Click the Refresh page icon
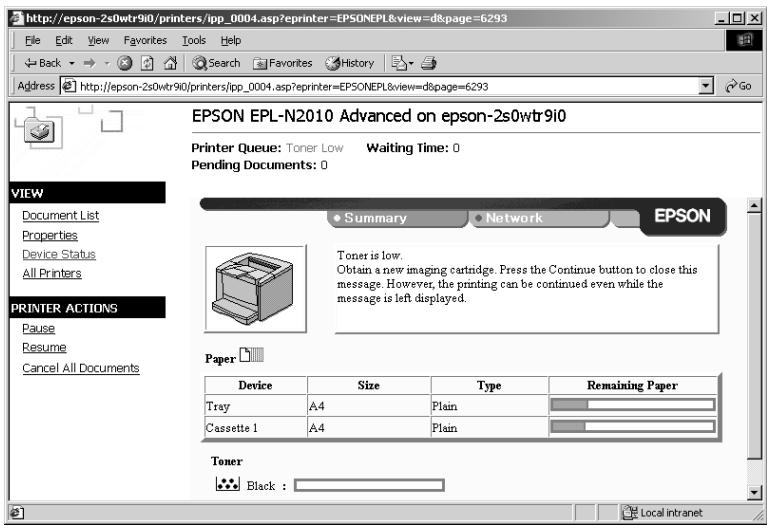Image resolution: width=767 pixels, height=528 pixels. click(x=147, y=63)
